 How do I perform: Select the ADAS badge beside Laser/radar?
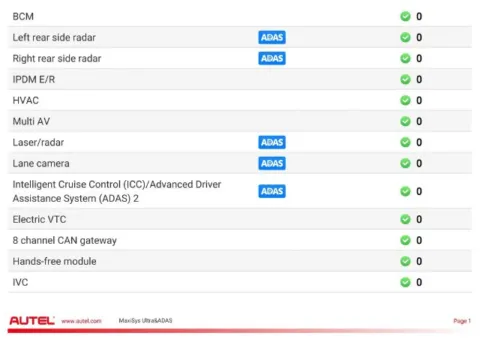tap(272, 142)
